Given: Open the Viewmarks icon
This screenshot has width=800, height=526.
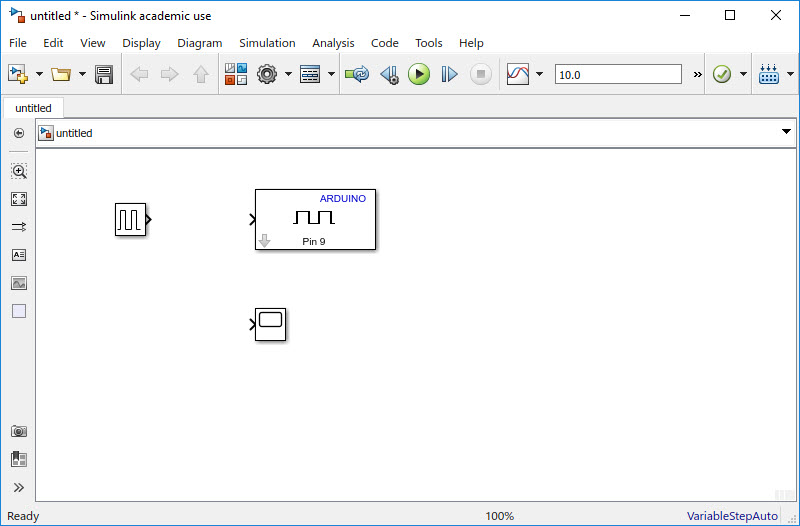Looking at the screenshot, I should (x=19, y=459).
